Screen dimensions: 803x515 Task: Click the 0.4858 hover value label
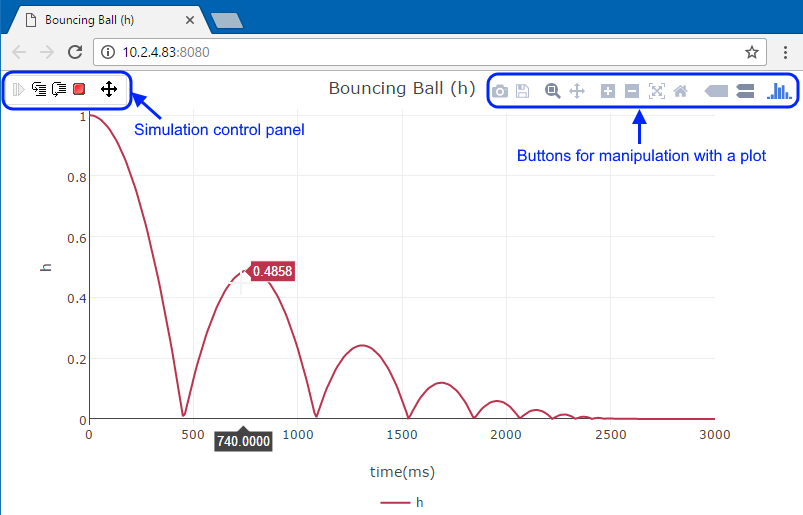[272, 271]
